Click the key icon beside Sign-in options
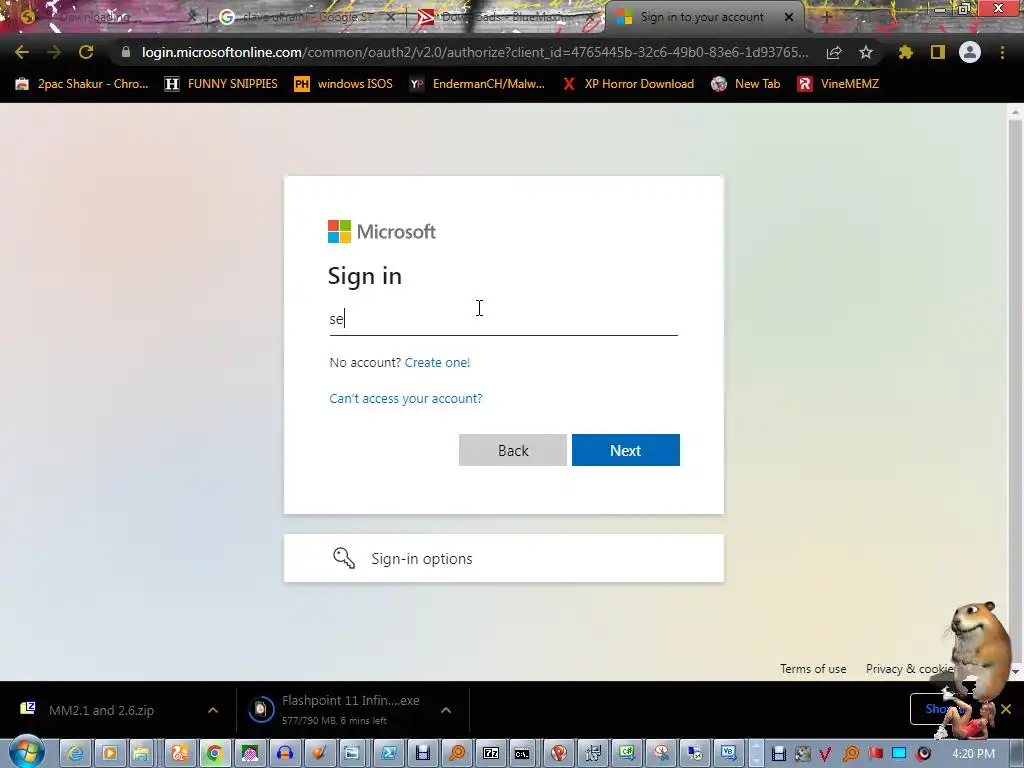The height and width of the screenshot is (768, 1024). (344, 558)
